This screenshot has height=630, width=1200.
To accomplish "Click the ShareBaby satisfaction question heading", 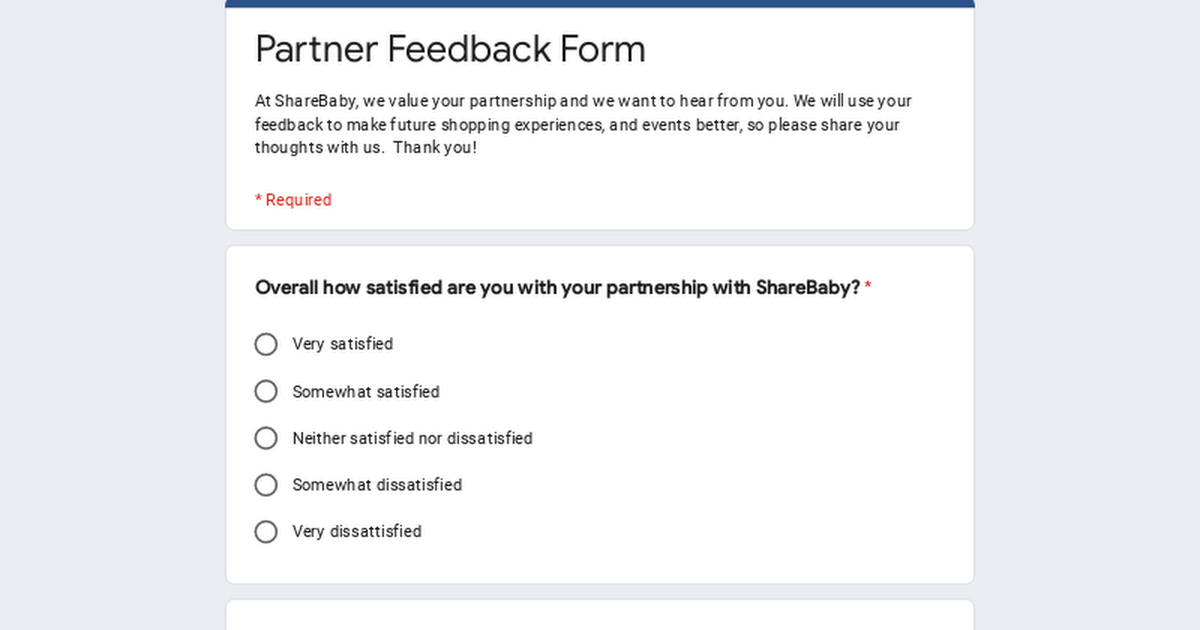I will pos(556,288).
